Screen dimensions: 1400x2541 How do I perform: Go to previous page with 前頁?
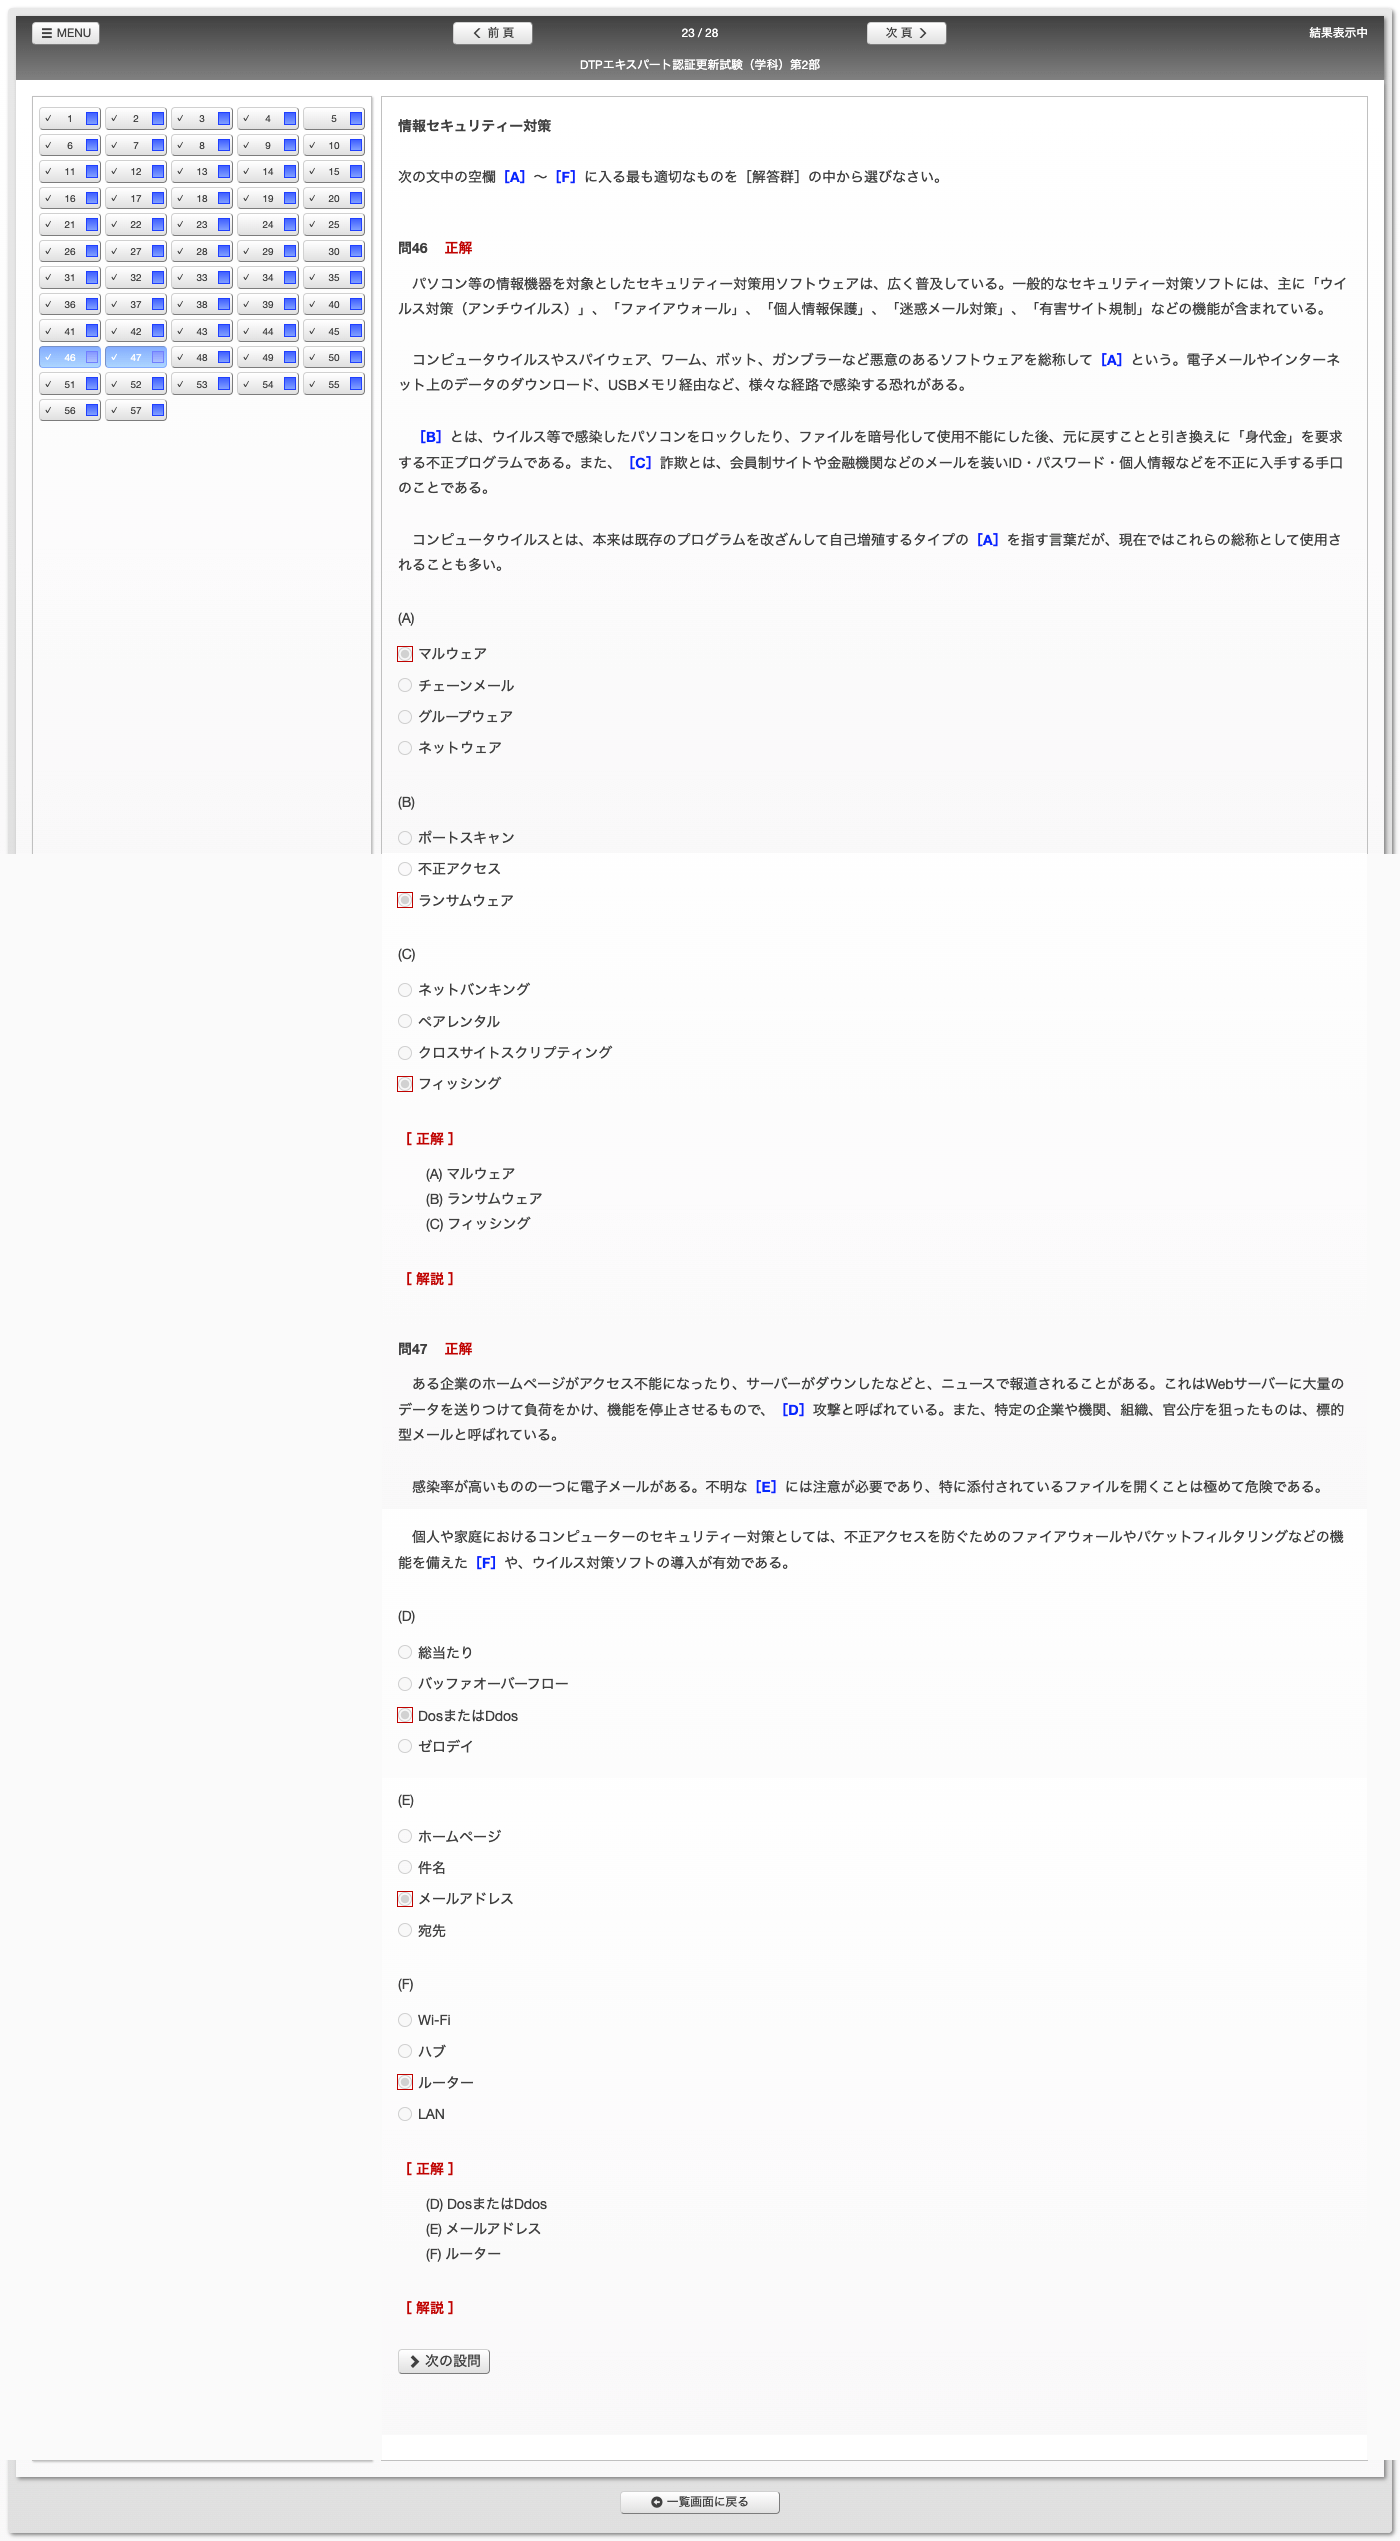pyautogui.click(x=493, y=33)
